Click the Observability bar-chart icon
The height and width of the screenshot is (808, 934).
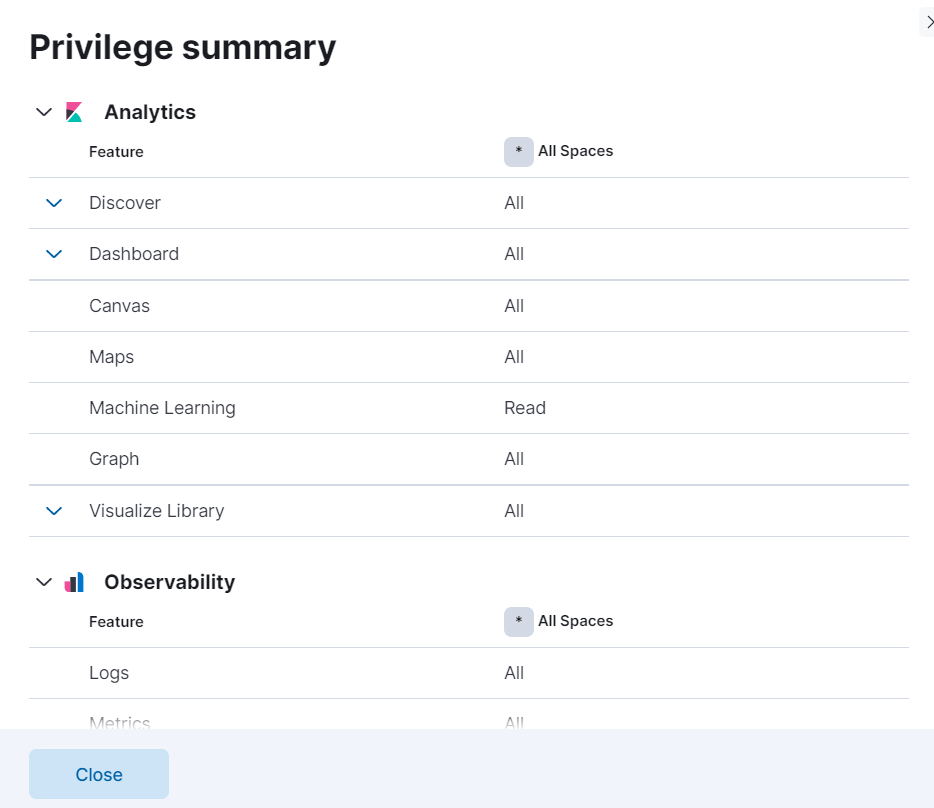coord(73,581)
